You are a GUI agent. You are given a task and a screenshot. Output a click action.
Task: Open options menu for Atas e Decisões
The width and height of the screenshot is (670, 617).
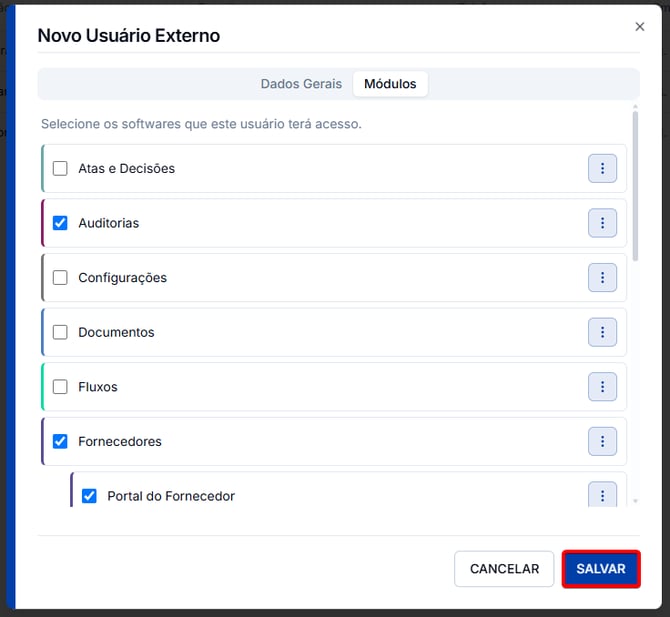click(x=602, y=168)
